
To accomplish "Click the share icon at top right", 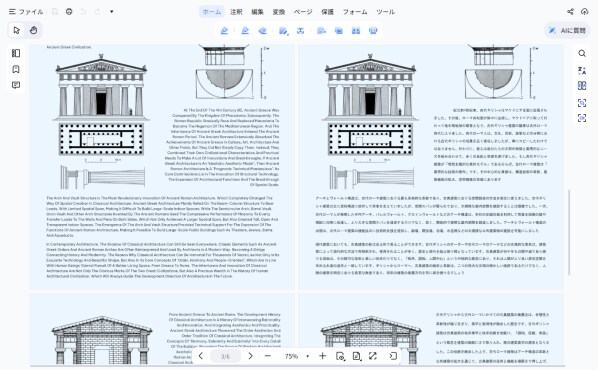I will point(570,12).
